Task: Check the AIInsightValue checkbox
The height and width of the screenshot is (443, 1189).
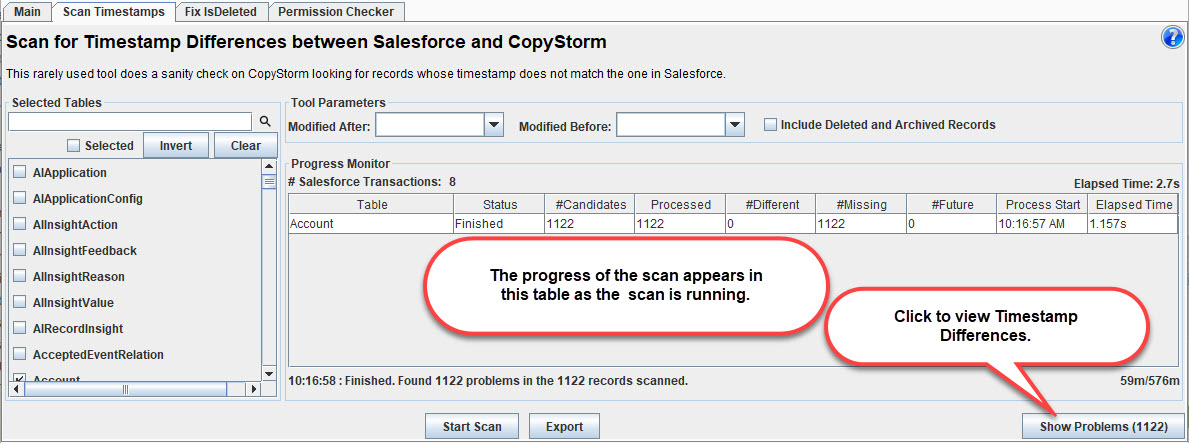Action: point(21,303)
